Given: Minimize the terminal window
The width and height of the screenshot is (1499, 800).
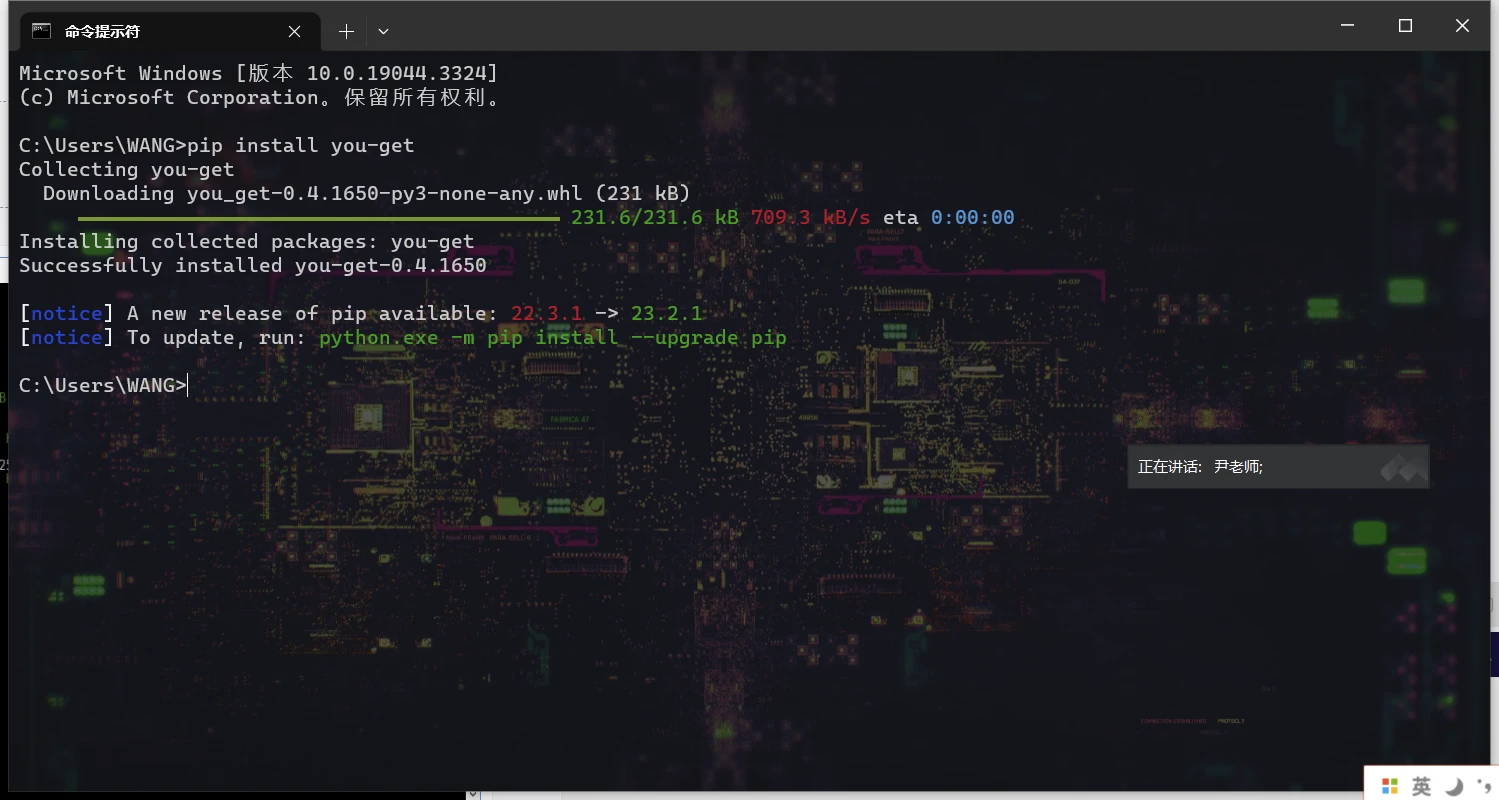Looking at the screenshot, I should click(x=1348, y=26).
